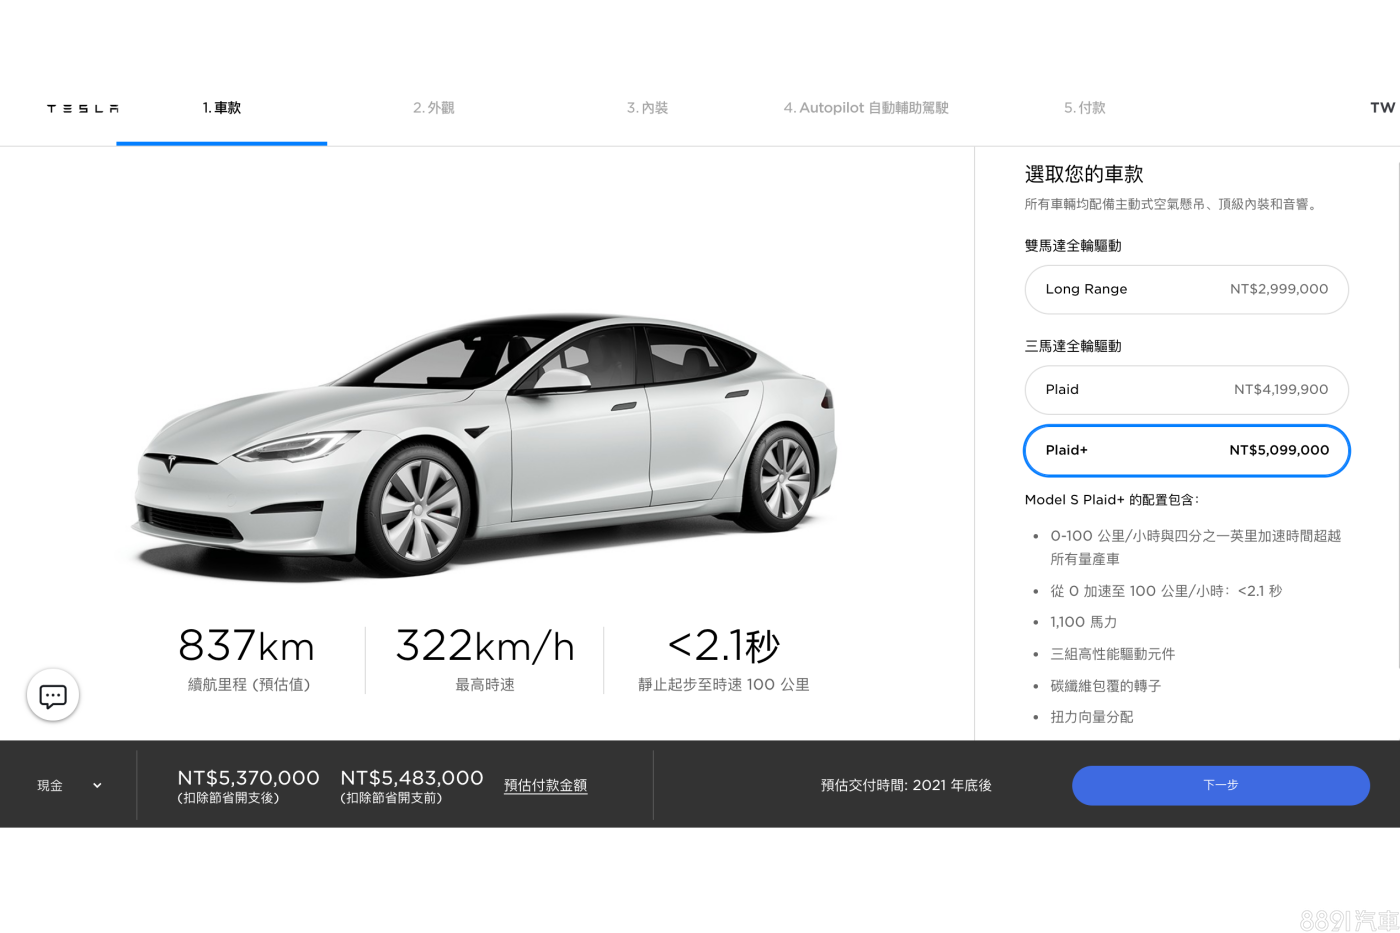Select the Plaid+ NT$5,099,000 option
This screenshot has height=933, width=1400.
(x=1186, y=451)
